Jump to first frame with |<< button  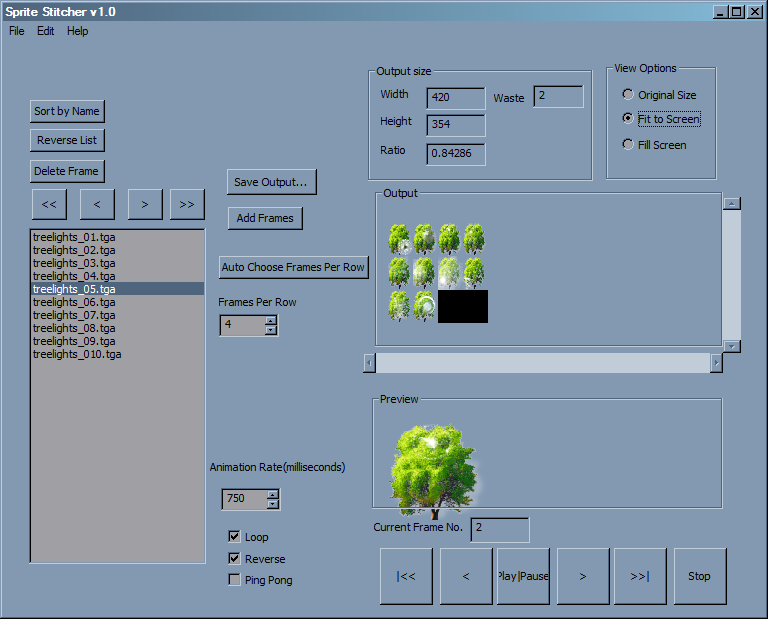(x=407, y=576)
